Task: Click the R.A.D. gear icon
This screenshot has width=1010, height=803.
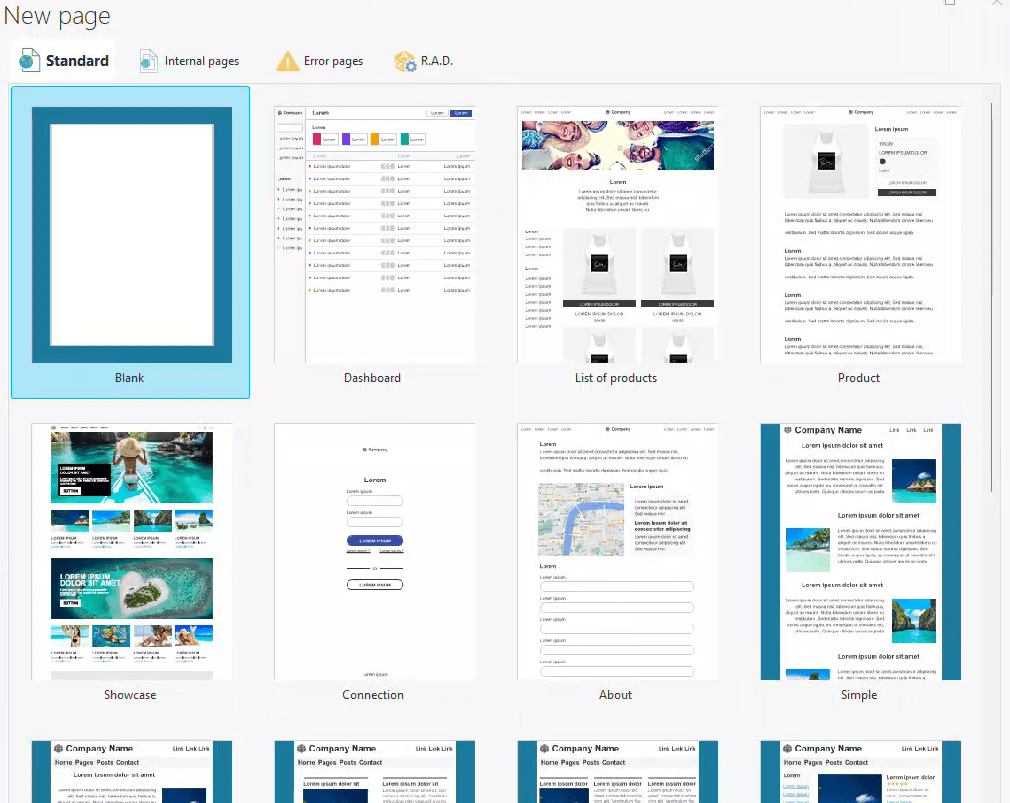Action: pos(405,61)
